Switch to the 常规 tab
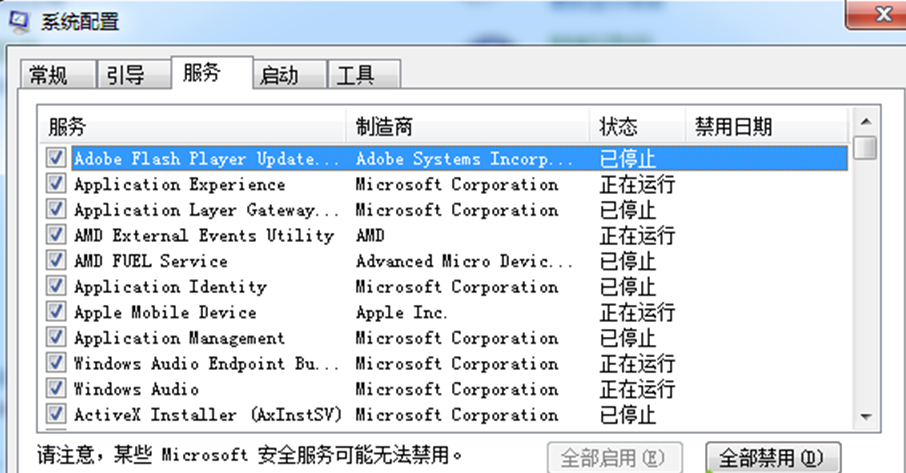 point(53,75)
